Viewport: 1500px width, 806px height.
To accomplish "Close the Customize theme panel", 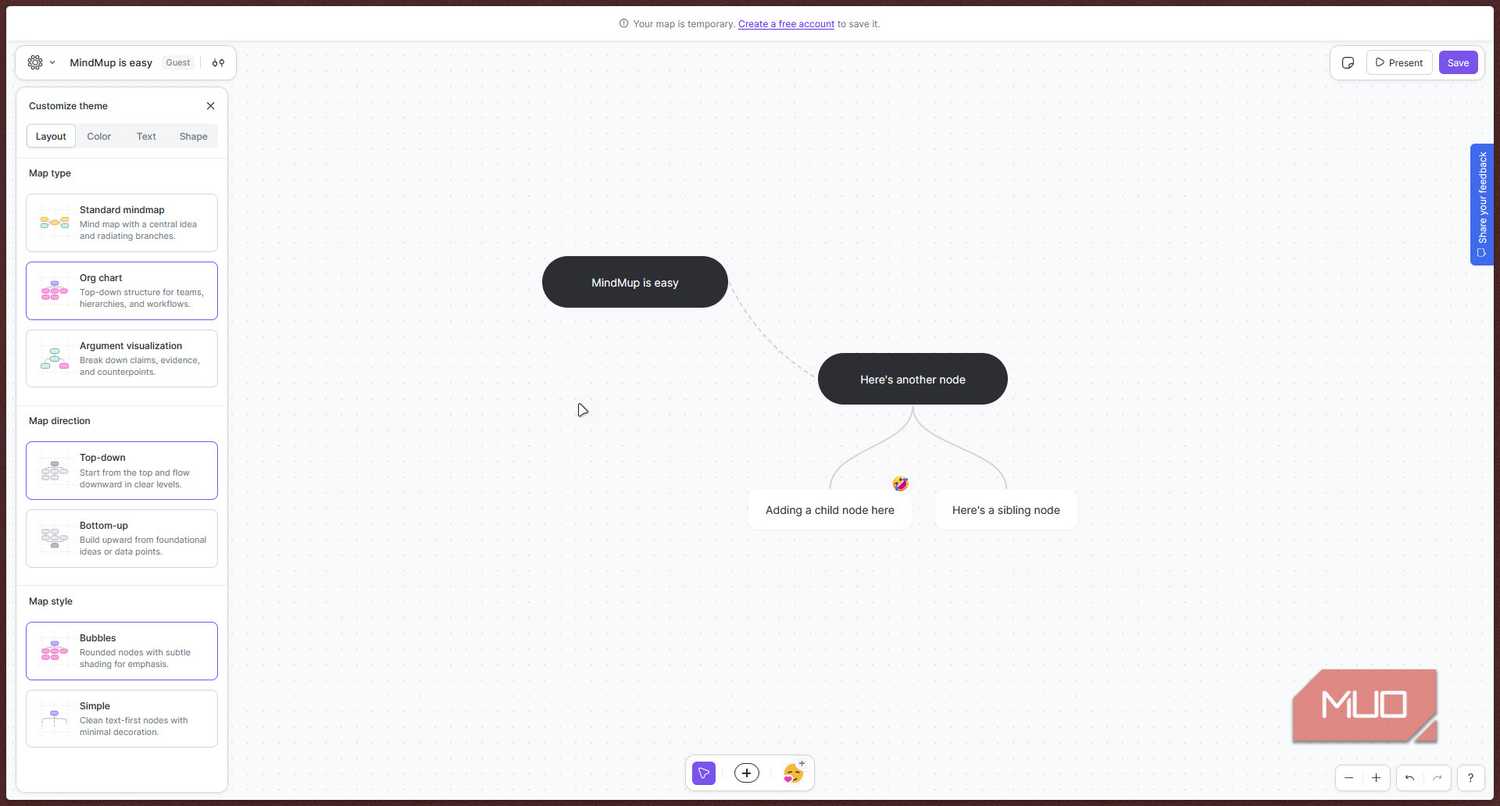I will click(210, 106).
